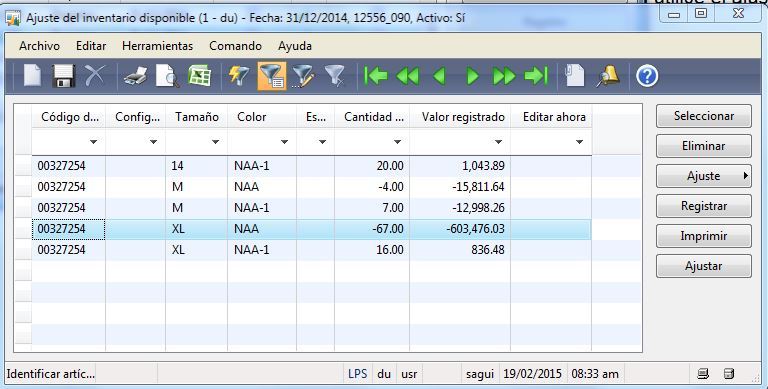Click the 19/02/2015 date in status bar
Image resolution: width=768 pixels, height=389 pixels.
(x=532, y=374)
